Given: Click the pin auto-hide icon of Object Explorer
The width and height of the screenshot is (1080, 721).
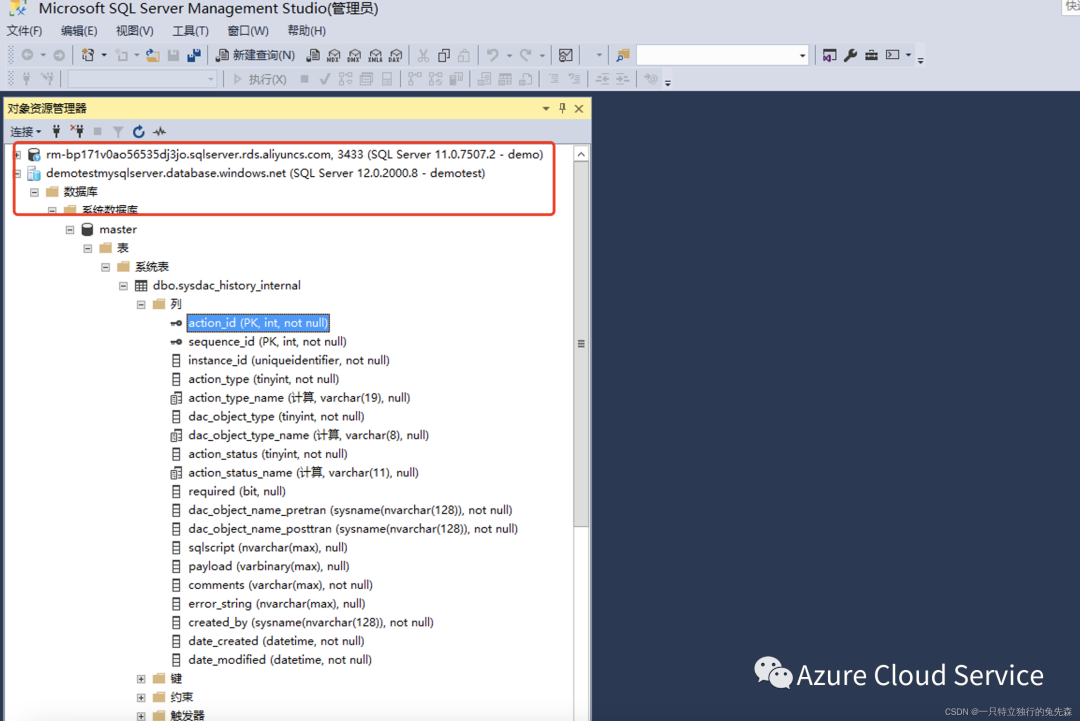Looking at the screenshot, I should tap(563, 109).
